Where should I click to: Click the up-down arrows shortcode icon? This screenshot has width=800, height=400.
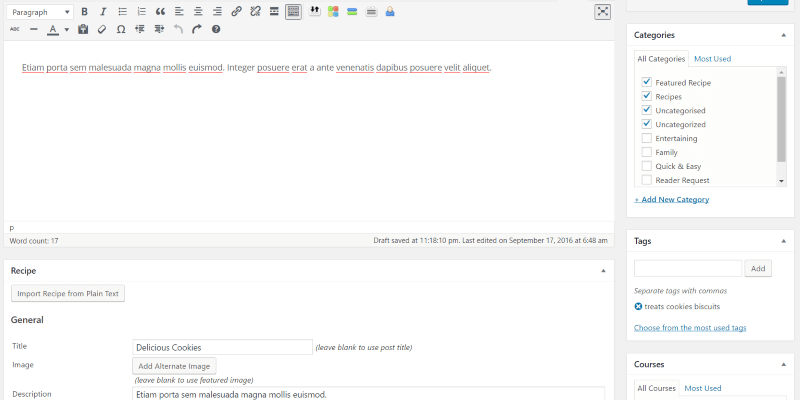point(315,11)
